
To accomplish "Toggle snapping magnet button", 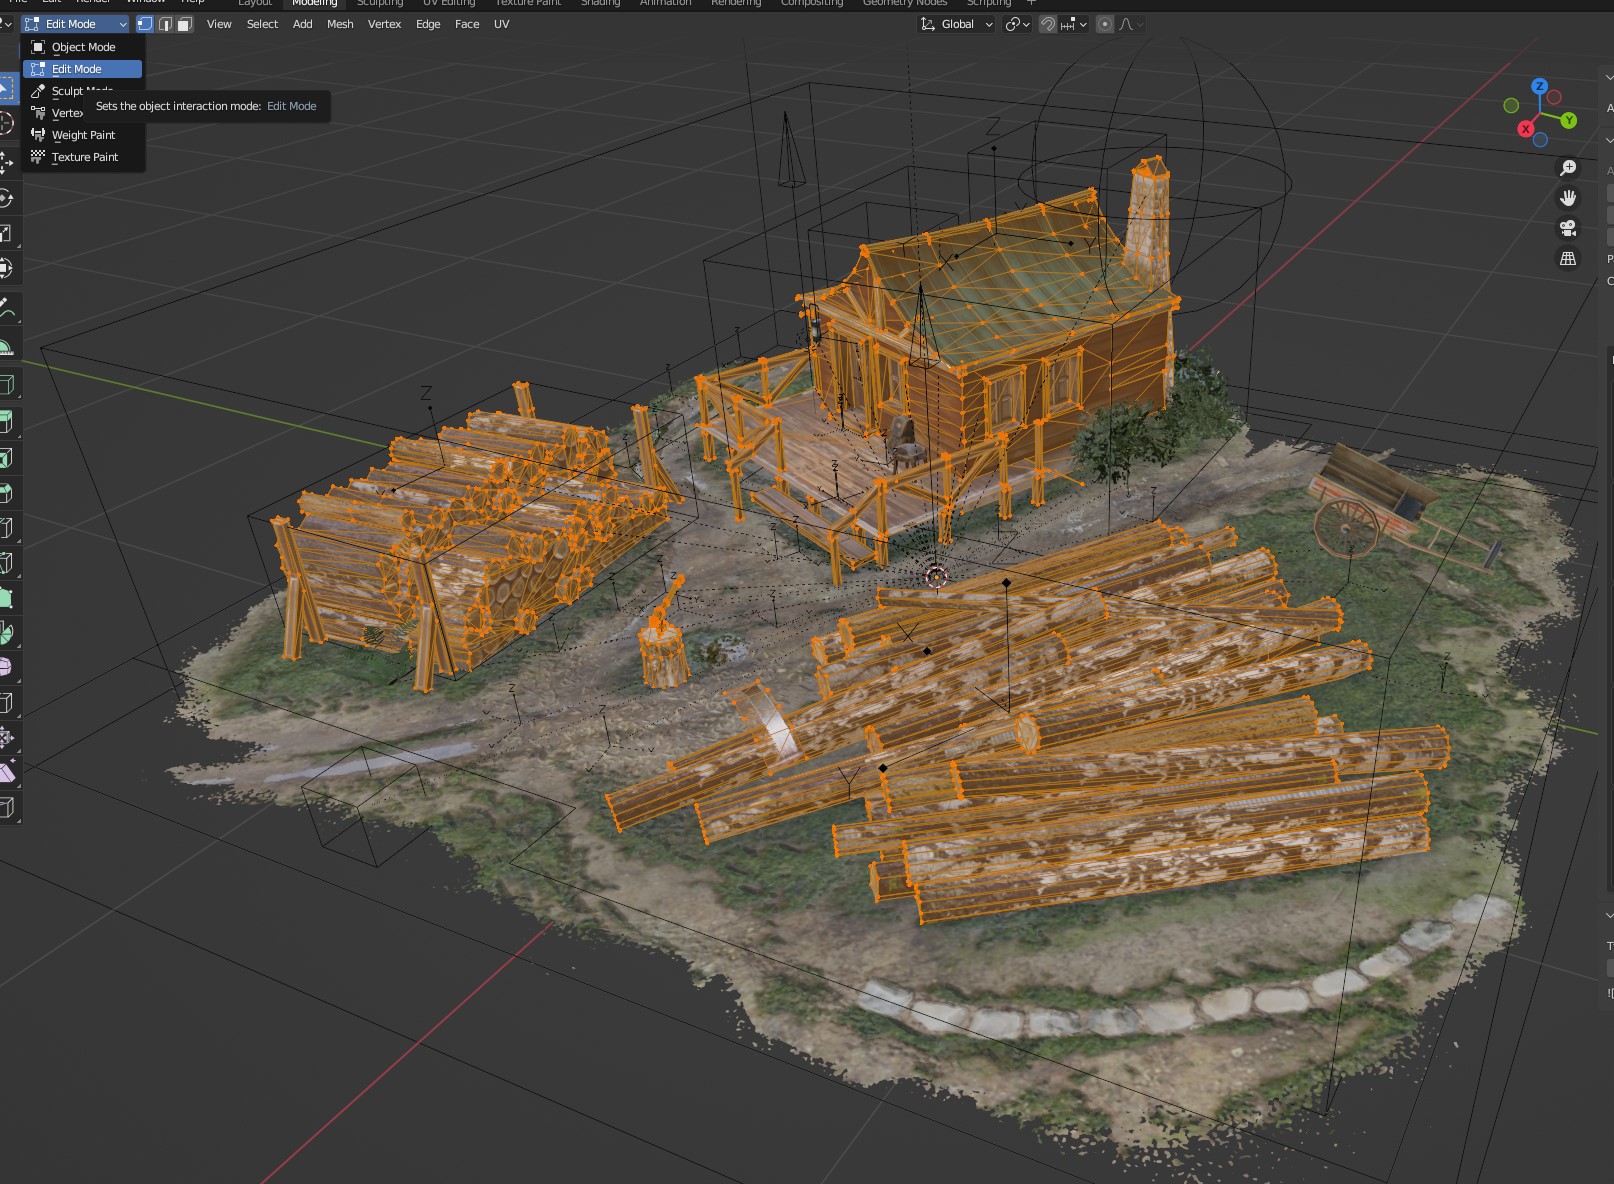I will [1047, 24].
